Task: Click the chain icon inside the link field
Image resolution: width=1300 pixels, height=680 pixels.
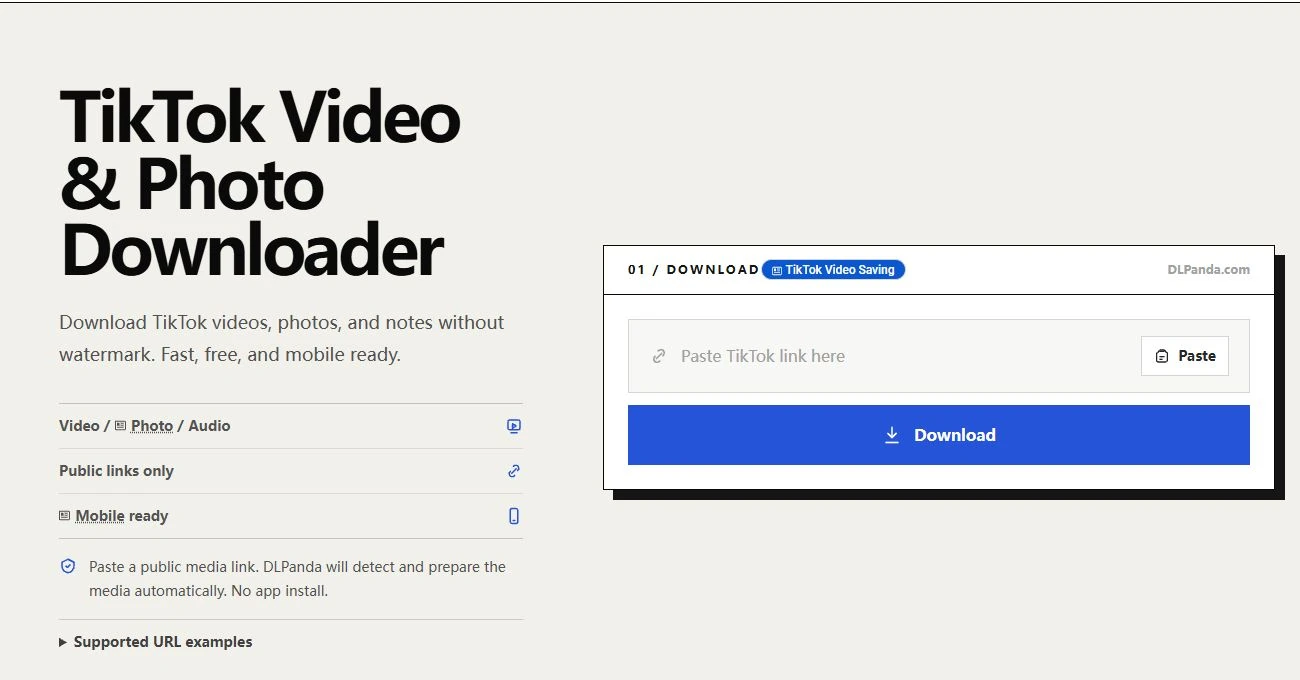Action: click(659, 356)
